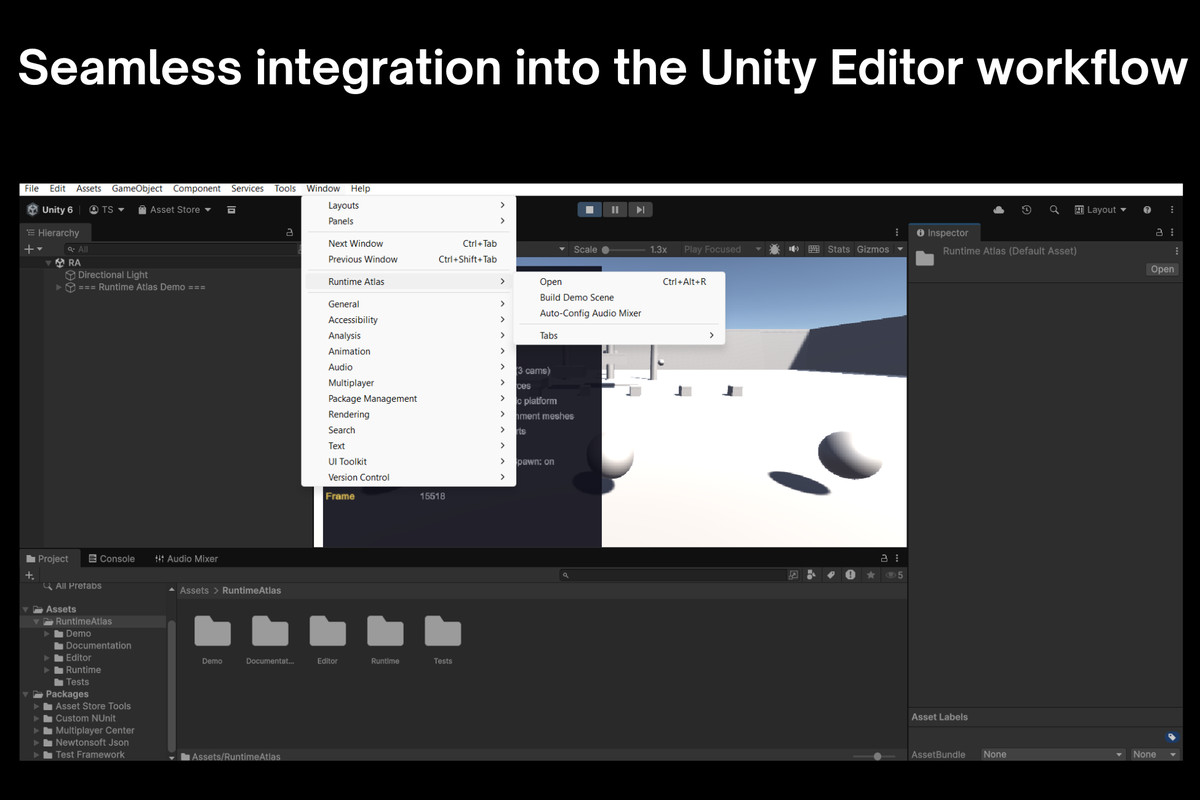This screenshot has width=1200, height=800.
Task: Click the Project search field
Action: pos(672,575)
